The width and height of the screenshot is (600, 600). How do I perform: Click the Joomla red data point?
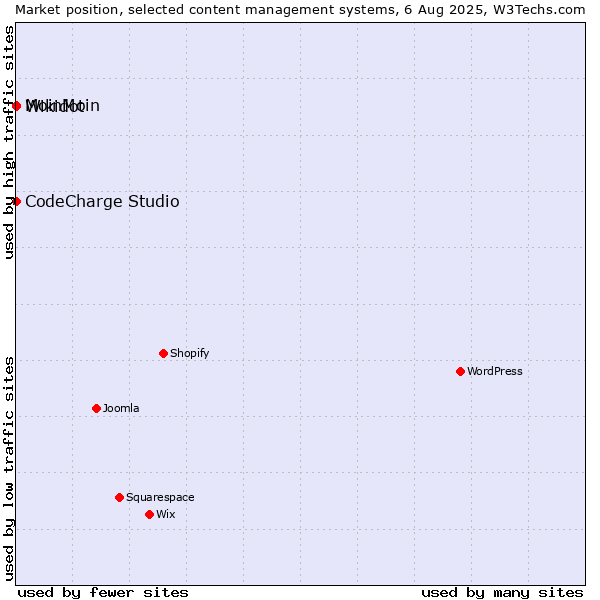(x=96, y=408)
